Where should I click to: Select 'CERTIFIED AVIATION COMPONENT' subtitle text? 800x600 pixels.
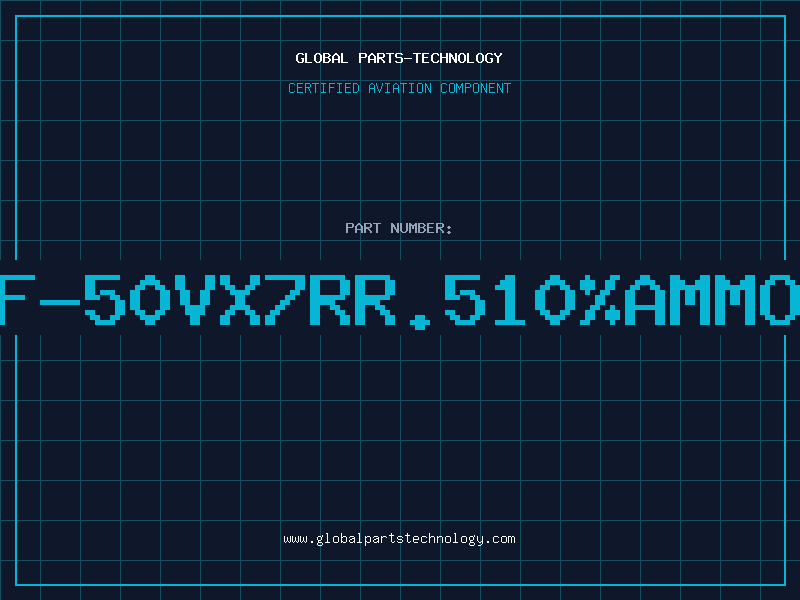[x=399, y=88]
